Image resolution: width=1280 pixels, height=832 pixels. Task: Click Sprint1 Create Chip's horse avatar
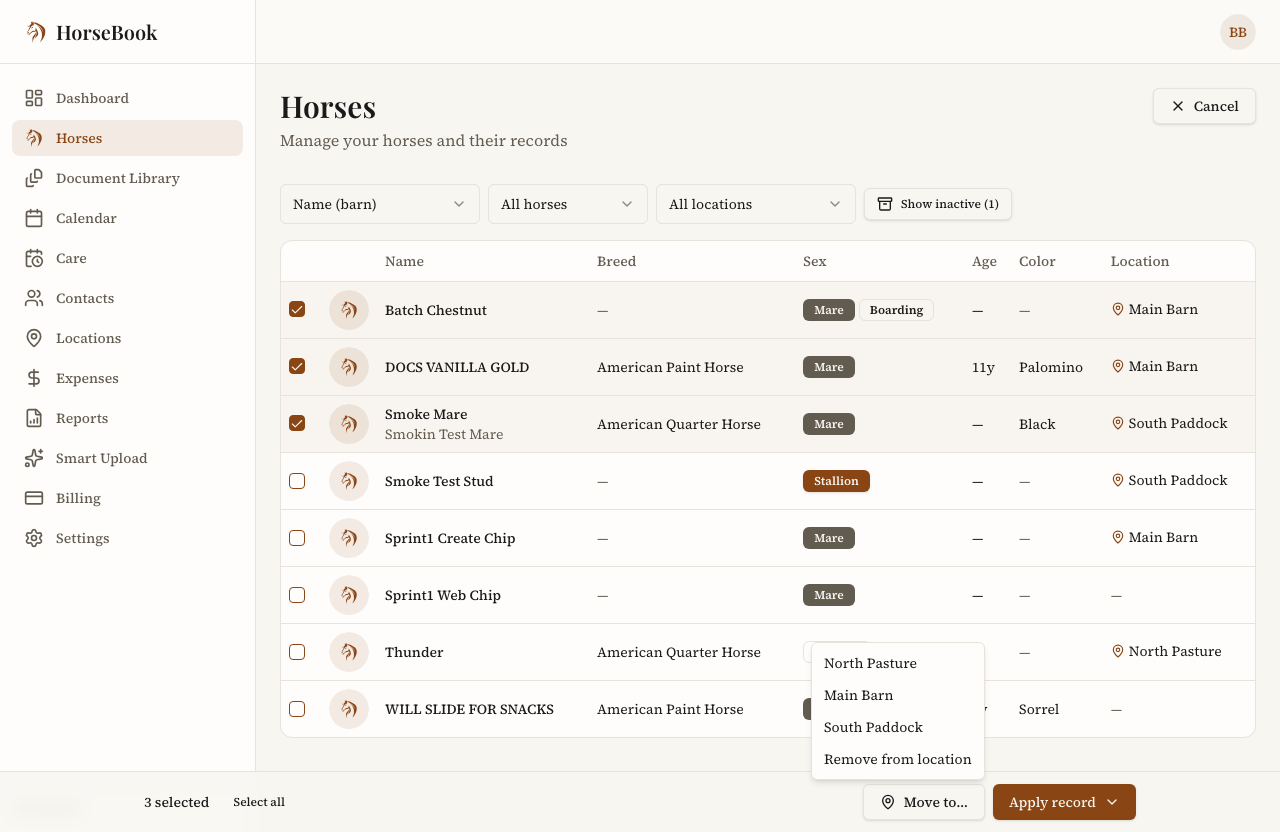[x=349, y=538]
